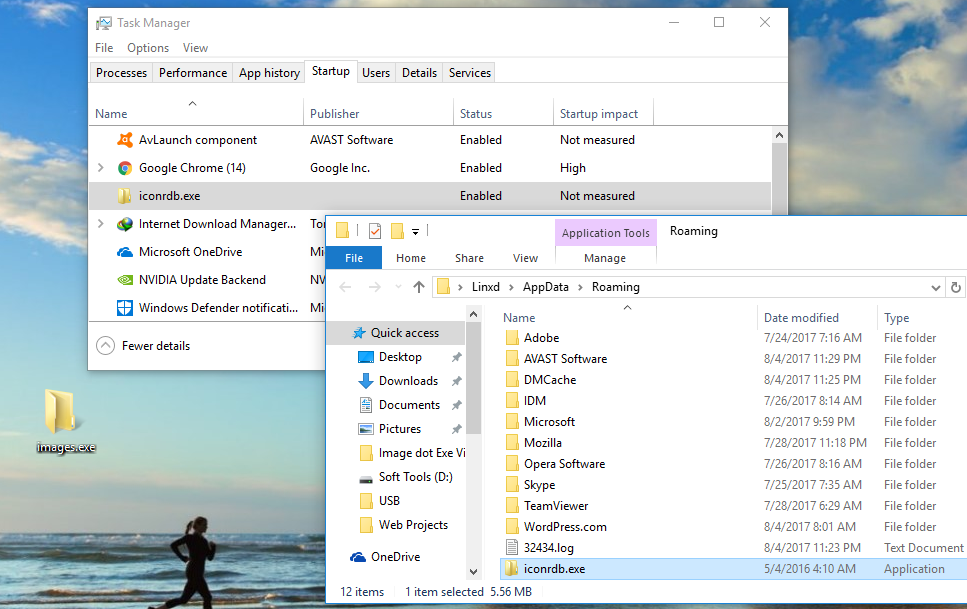Click navigation pane scrollbar thumb

pos(473,377)
